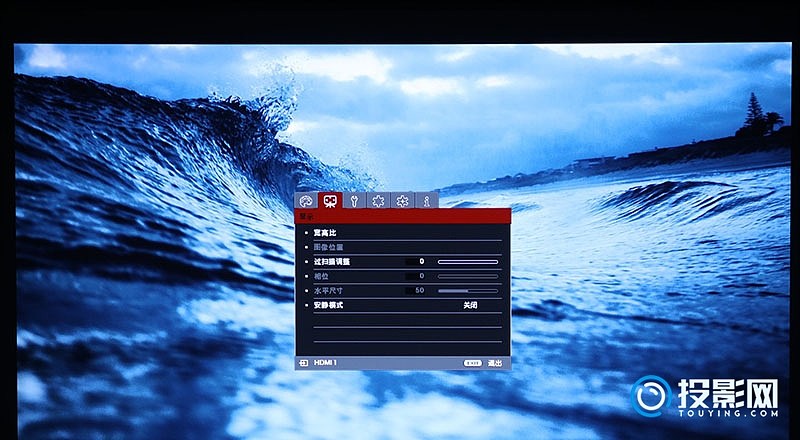The height and width of the screenshot is (440, 800).
Task: Open the first gear settings tab
Action: [x=378, y=200]
